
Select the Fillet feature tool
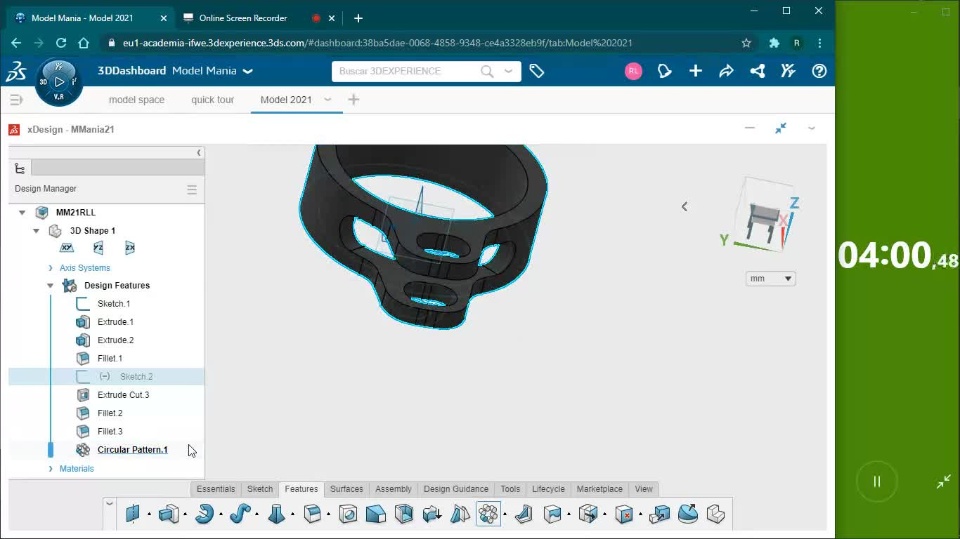[x=312, y=514]
